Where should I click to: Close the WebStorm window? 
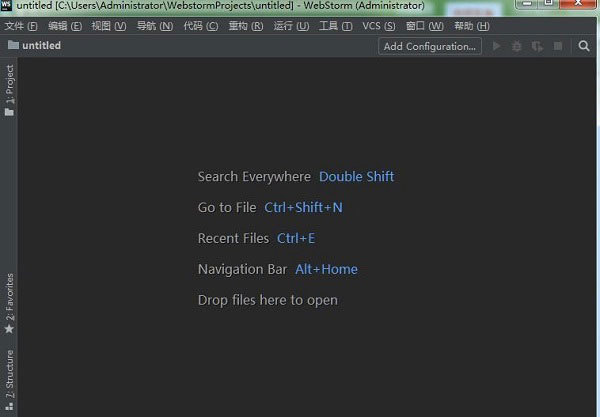[579, 3]
